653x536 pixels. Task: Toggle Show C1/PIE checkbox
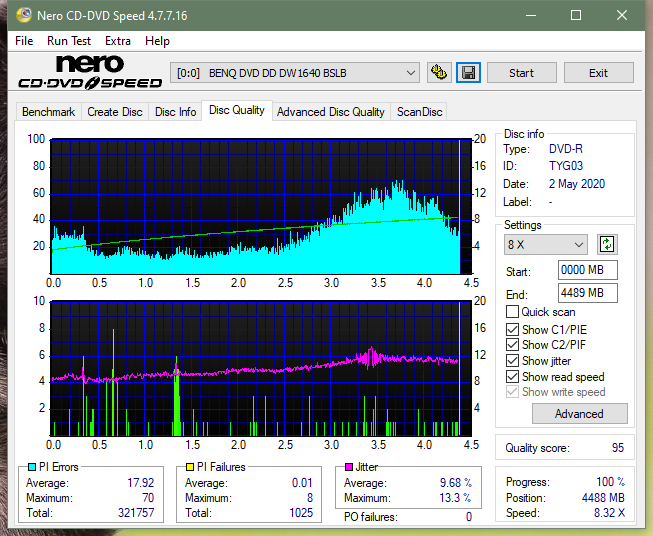coord(512,329)
